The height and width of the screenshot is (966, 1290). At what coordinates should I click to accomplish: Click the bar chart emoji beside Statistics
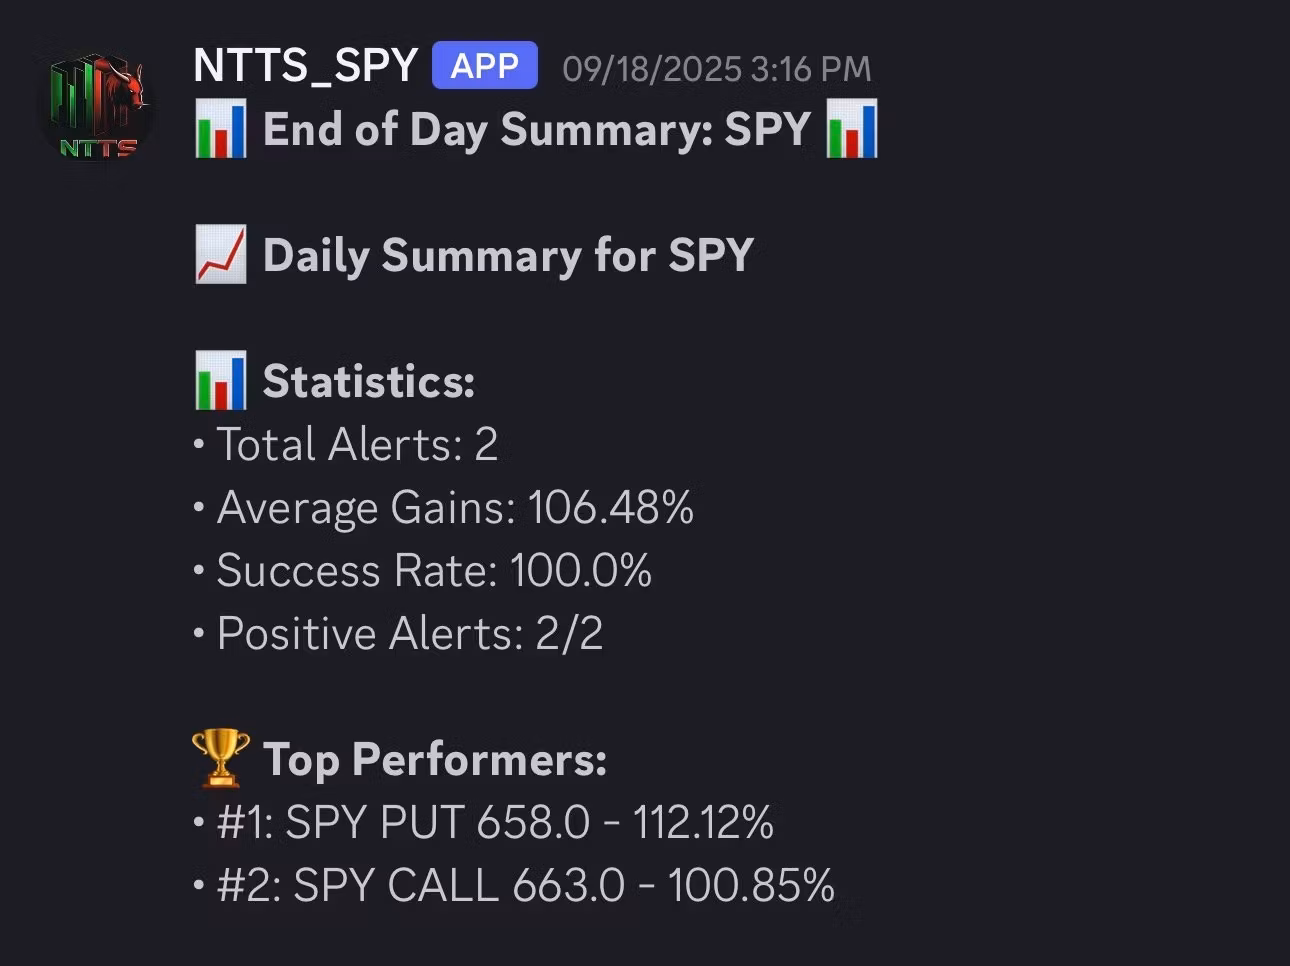[x=221, y=381]
